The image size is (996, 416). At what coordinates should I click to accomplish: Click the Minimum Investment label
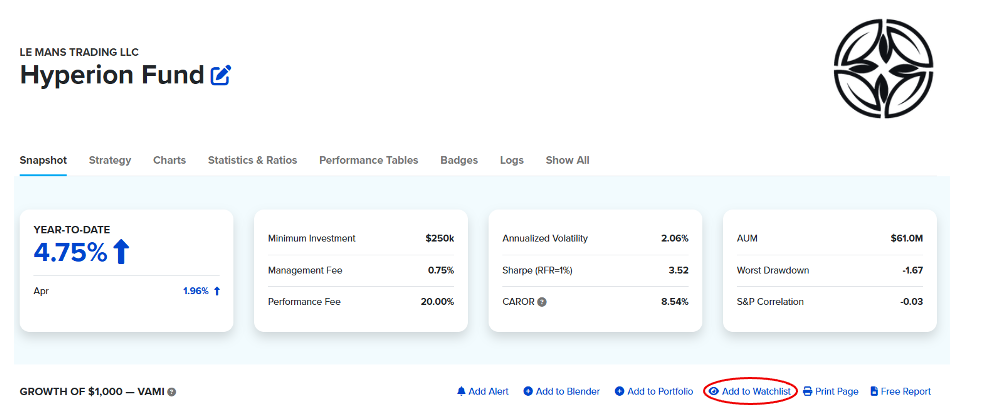312,239
